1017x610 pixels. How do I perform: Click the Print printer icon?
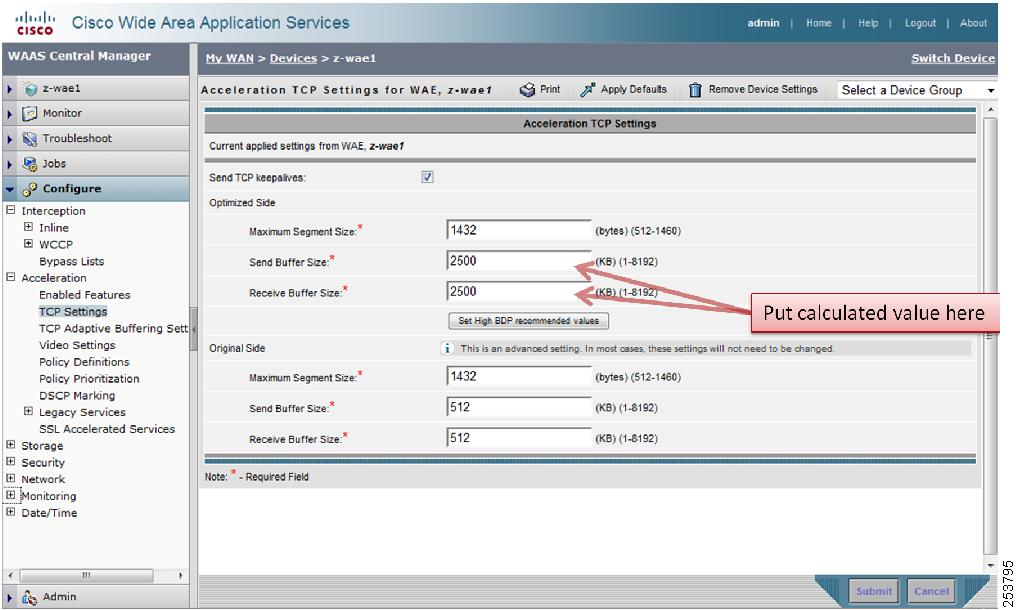coord(527,90)
